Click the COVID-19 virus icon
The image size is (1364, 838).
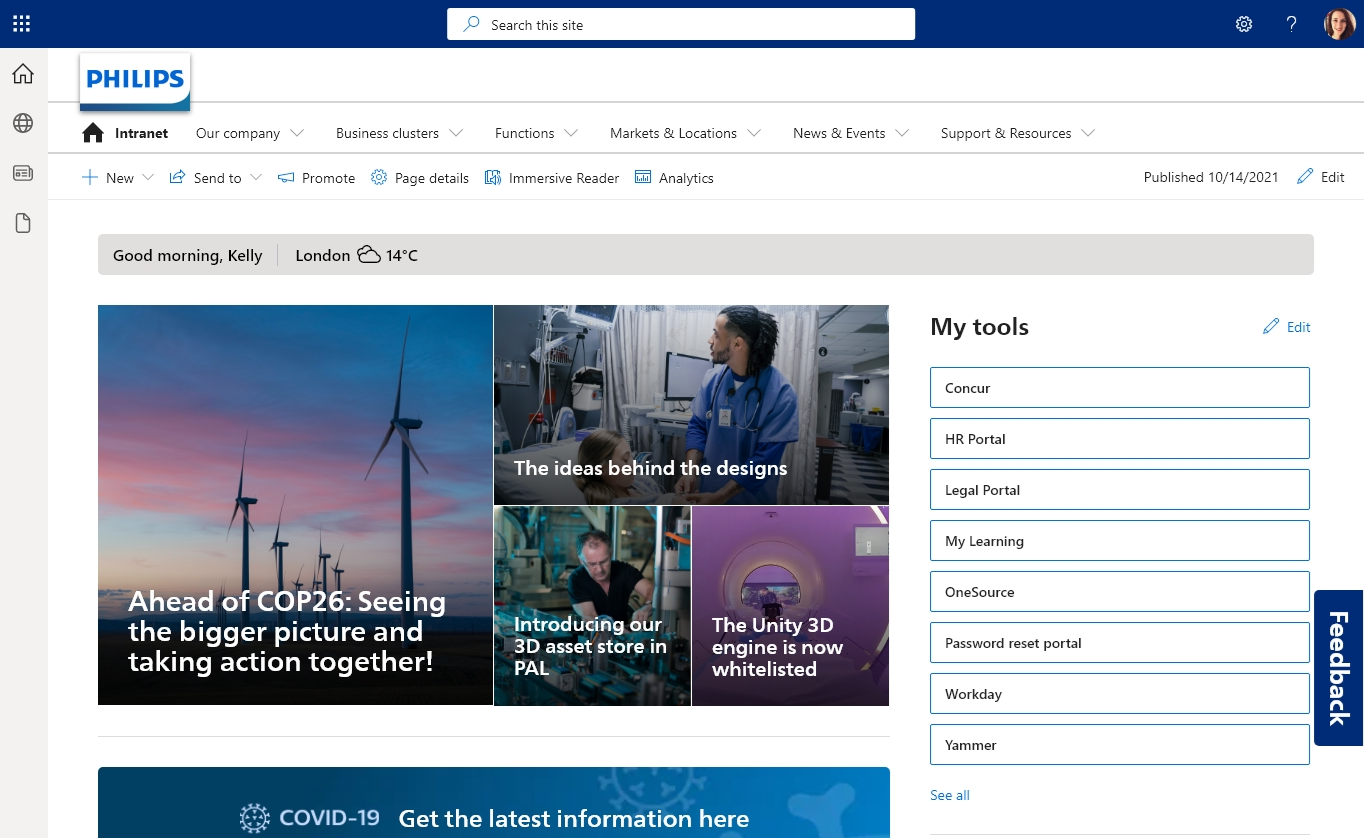tap(255, 819)
